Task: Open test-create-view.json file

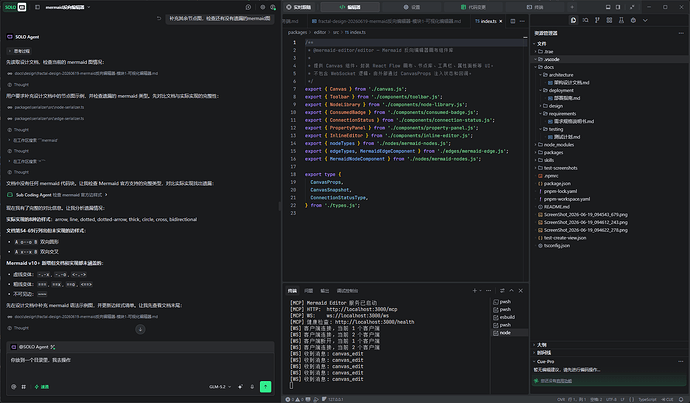Action: click(609, 238)
